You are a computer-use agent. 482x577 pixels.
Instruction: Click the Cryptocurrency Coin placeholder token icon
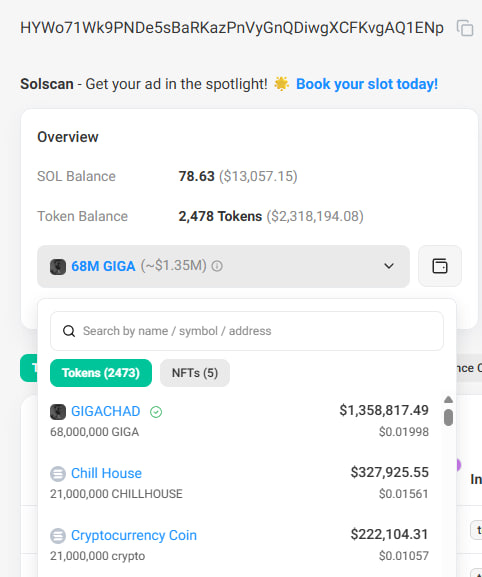[58, 535]
